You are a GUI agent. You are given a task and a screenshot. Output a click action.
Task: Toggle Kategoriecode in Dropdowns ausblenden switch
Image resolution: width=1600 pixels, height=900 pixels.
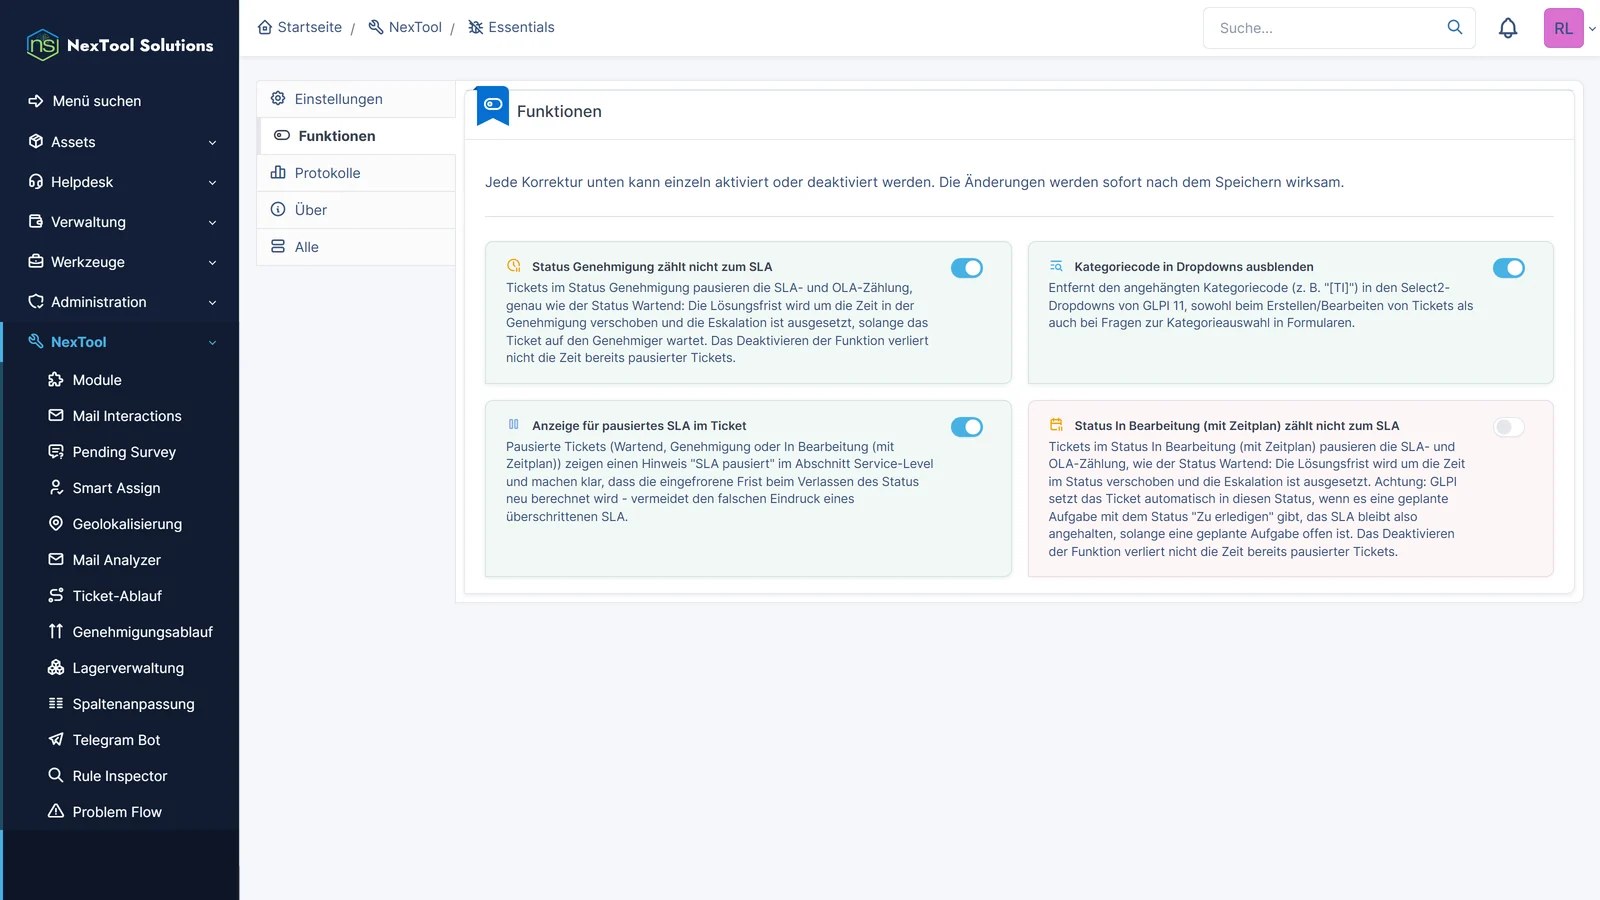click(x=1509, y=268)
